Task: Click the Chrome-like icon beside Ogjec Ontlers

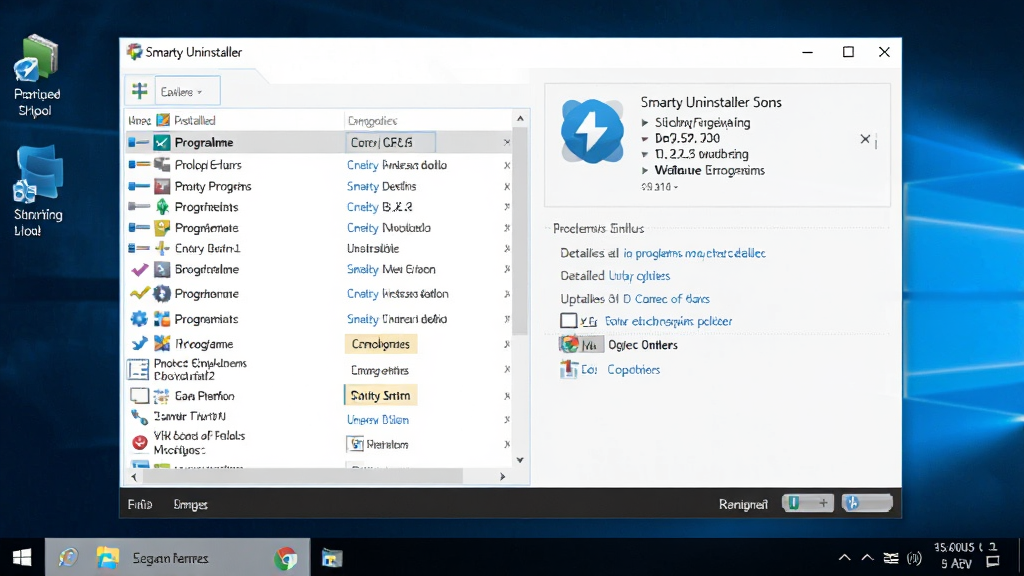Action: point(570,344)
